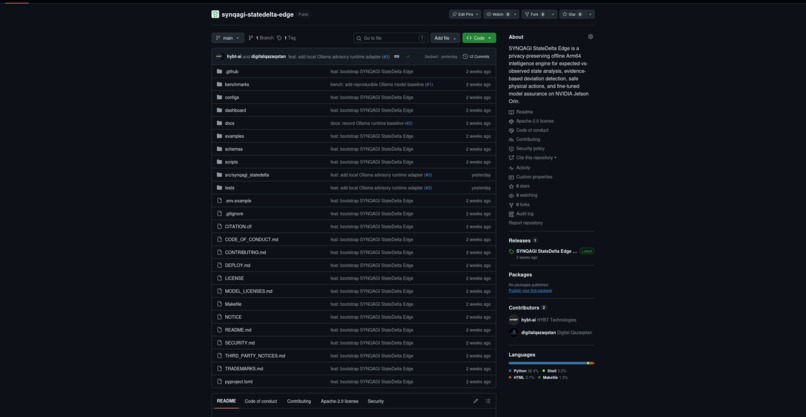Click the fork icon beside 0 forks

511,205
